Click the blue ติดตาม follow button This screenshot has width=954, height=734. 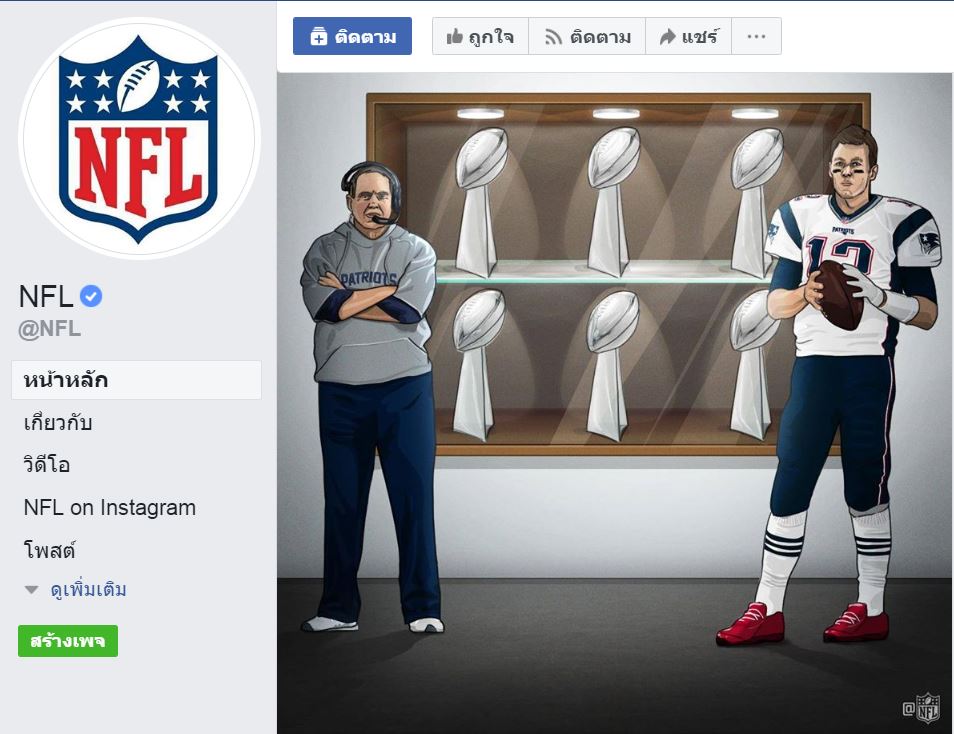click(x=352, y=36)
